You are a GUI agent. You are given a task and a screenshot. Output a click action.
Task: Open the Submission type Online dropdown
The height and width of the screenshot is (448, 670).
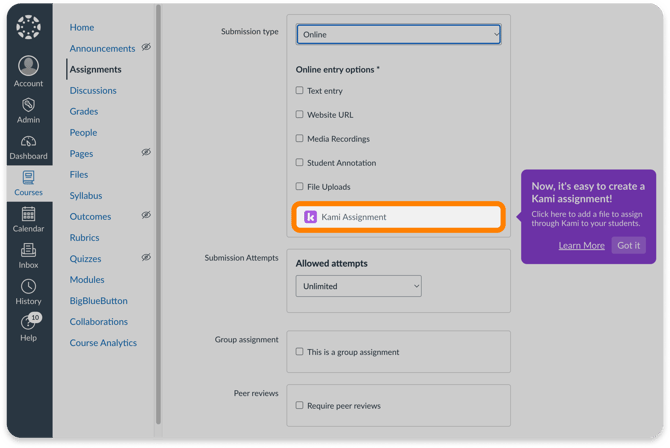pyautogui.click(x=398, y=34)
